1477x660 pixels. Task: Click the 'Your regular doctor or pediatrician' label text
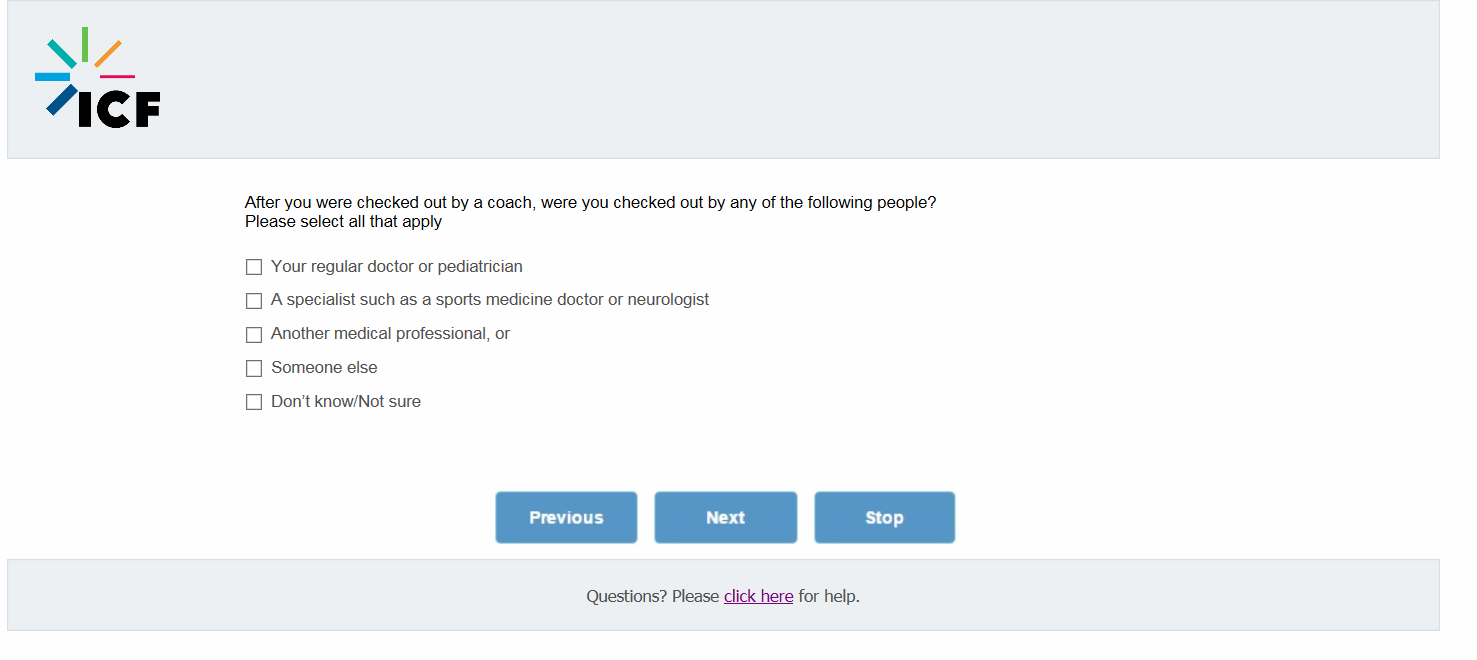pos(396,267)
